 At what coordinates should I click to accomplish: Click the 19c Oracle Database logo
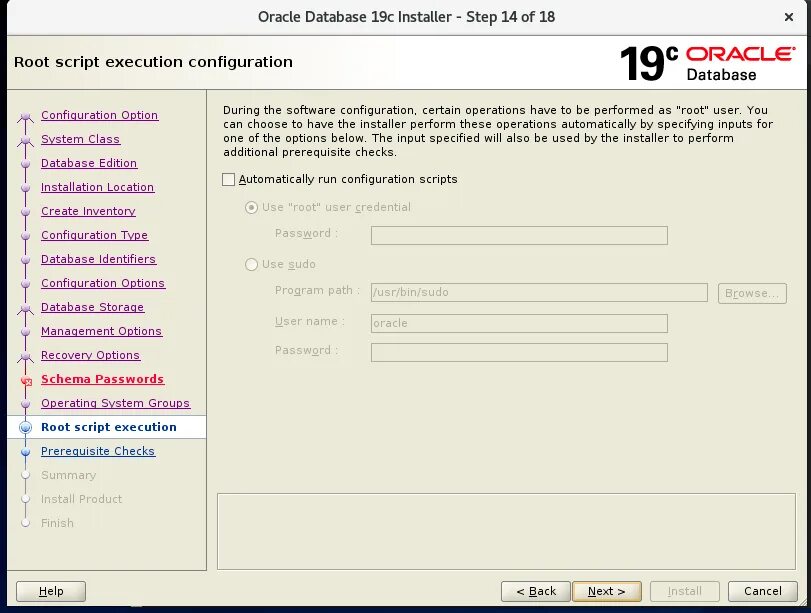[x=708, y=64]
